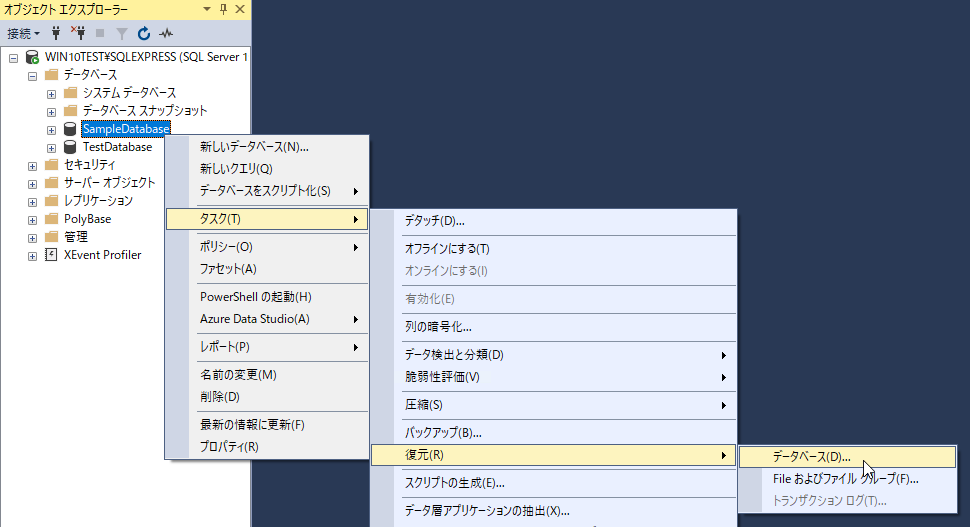Select データベース(D)... under 復元
970x527 pixels.
point(848,457)
